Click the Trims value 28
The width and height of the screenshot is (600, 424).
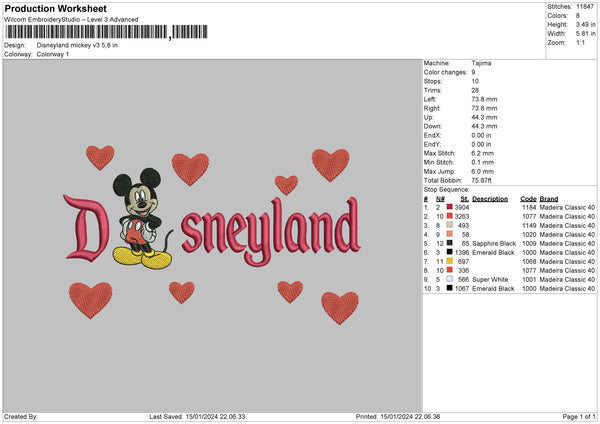tap(475, 90)
